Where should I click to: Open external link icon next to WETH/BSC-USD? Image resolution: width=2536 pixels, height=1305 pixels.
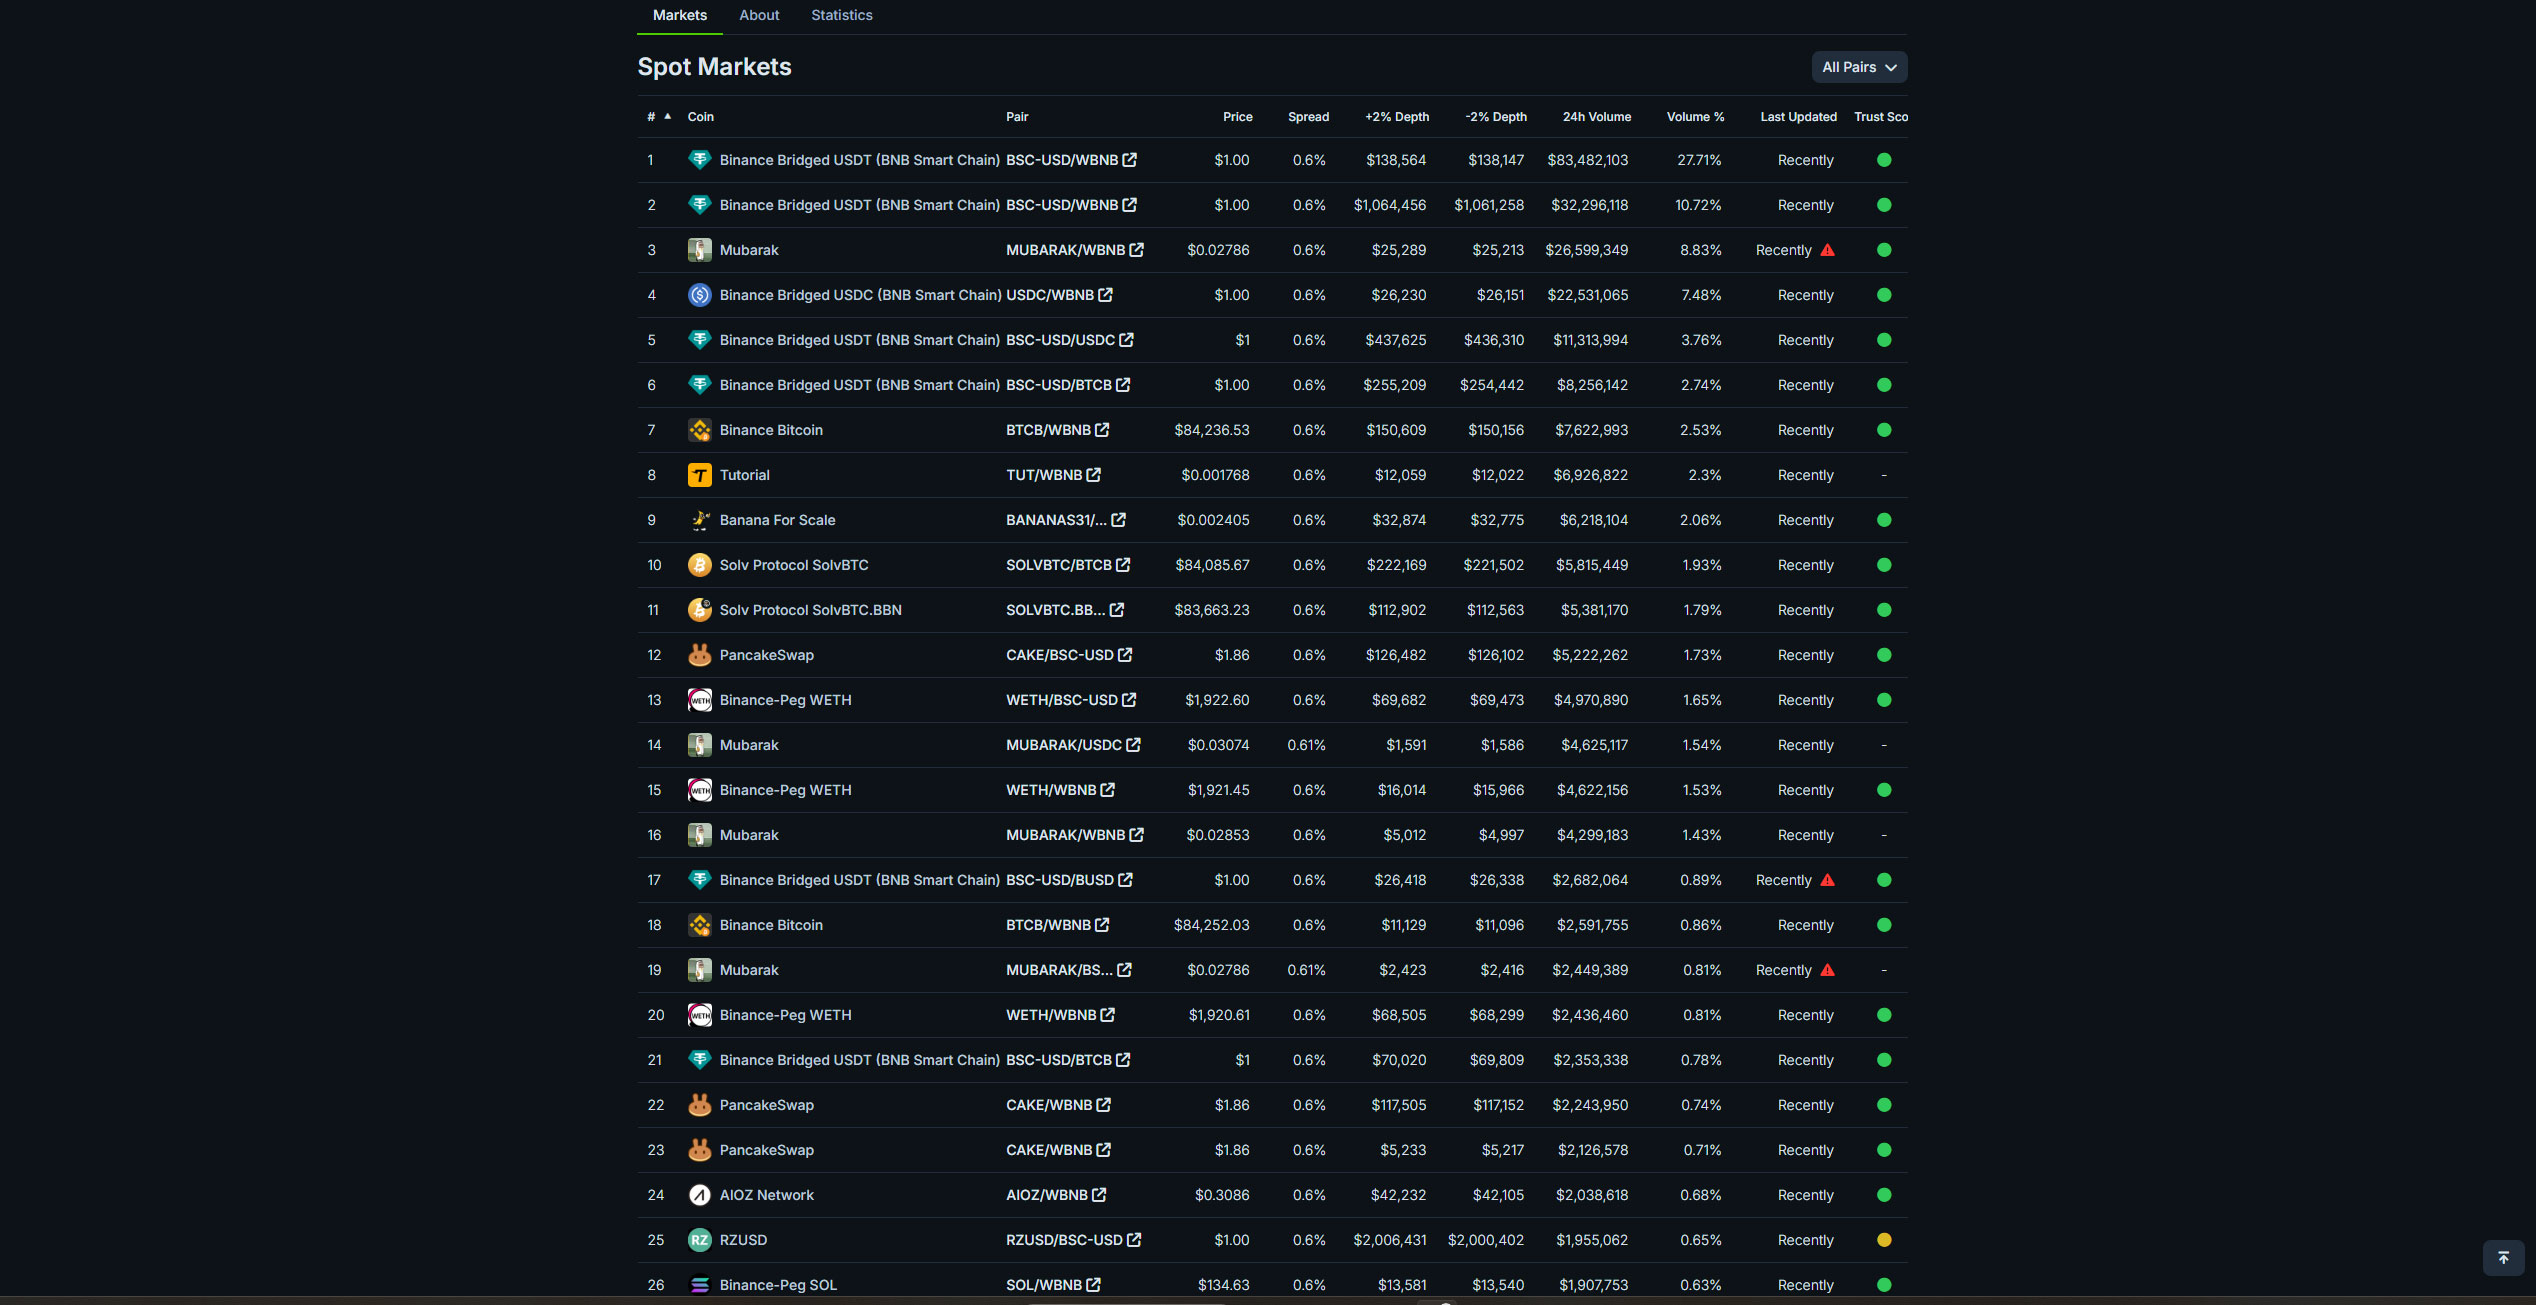pos(1129,700)
